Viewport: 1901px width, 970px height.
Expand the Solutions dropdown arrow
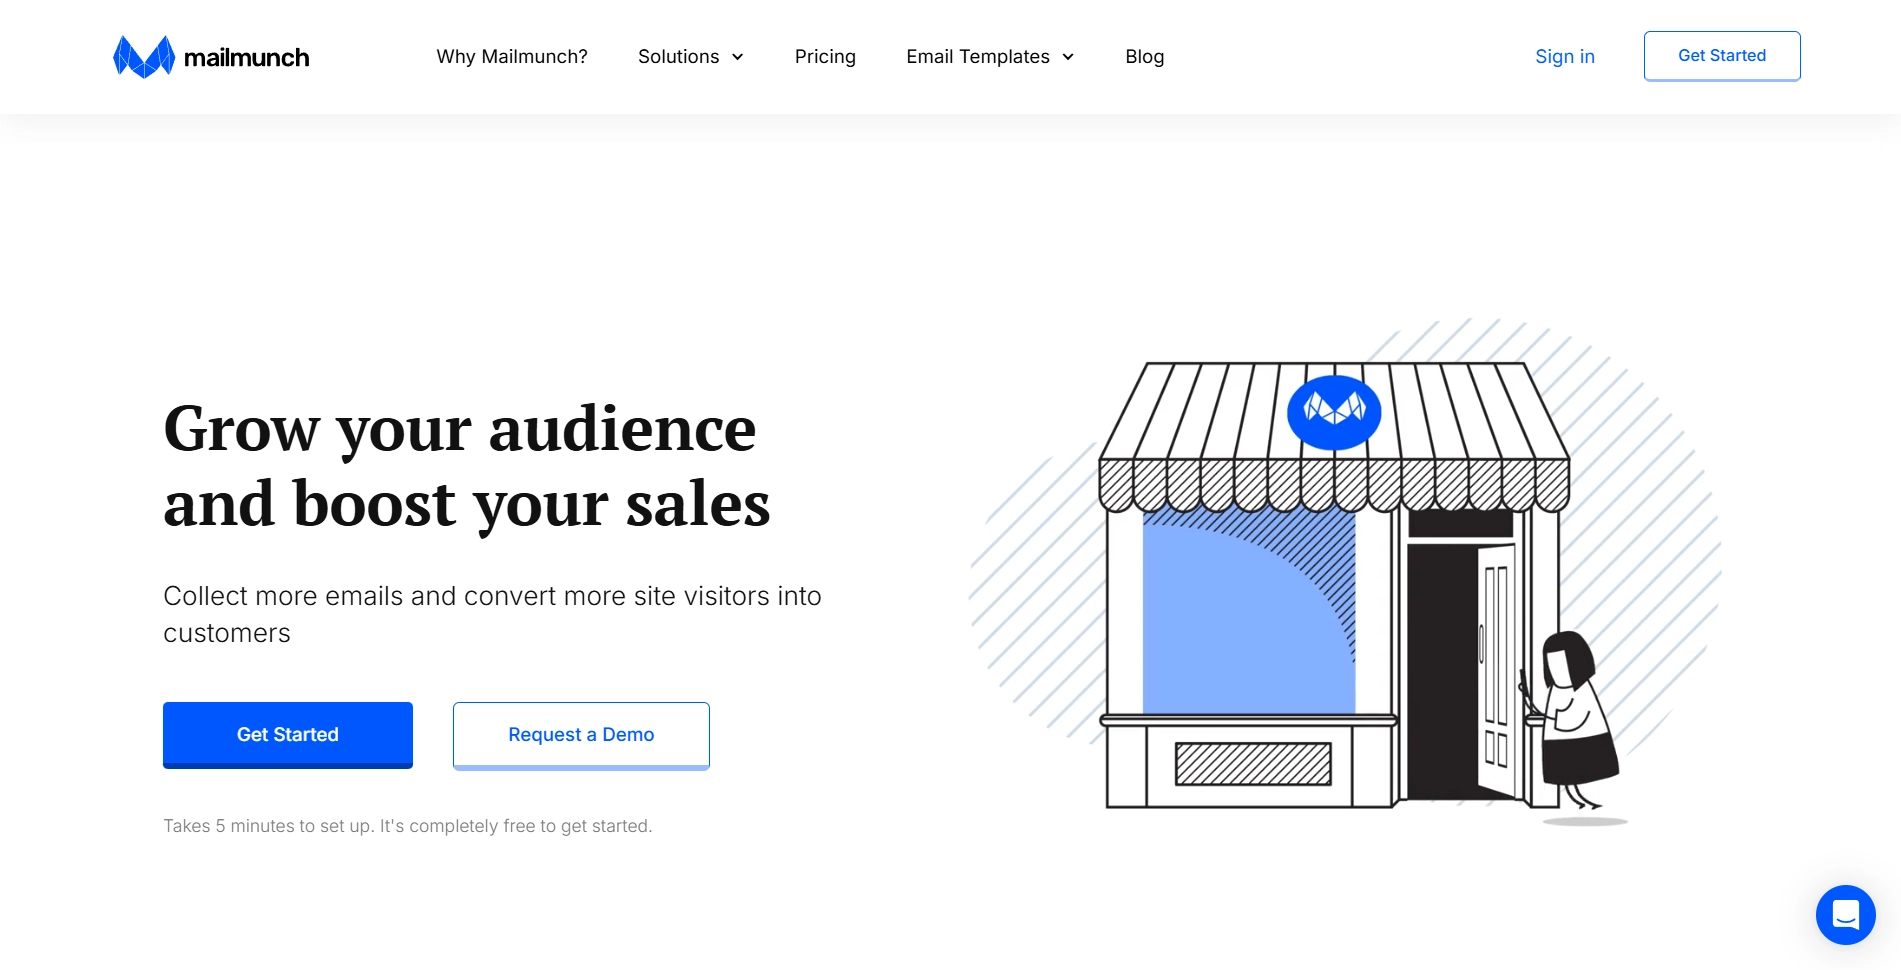738,57
